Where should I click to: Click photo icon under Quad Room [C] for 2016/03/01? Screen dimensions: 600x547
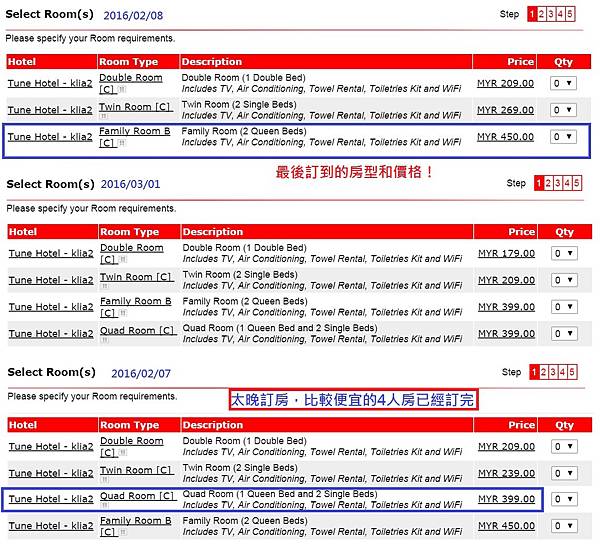click(x=104, y=340)
